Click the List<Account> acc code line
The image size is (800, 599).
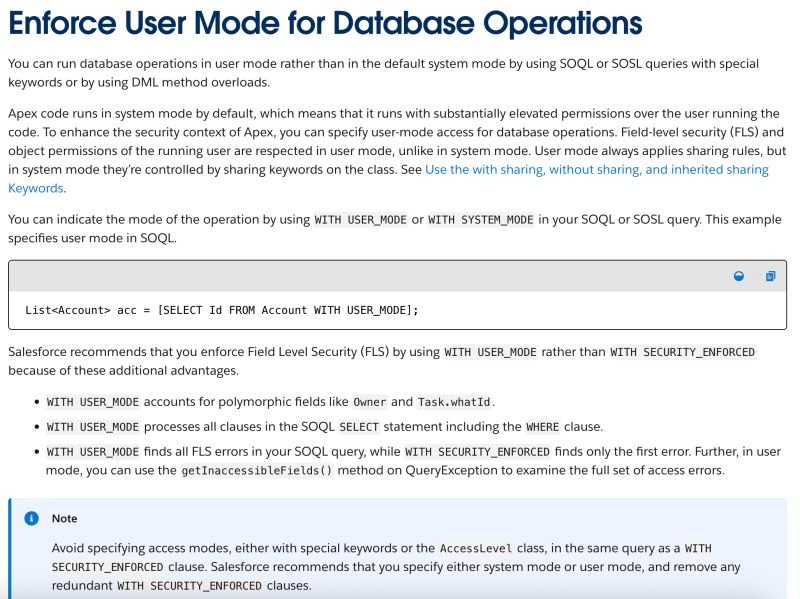pos(221,310)
